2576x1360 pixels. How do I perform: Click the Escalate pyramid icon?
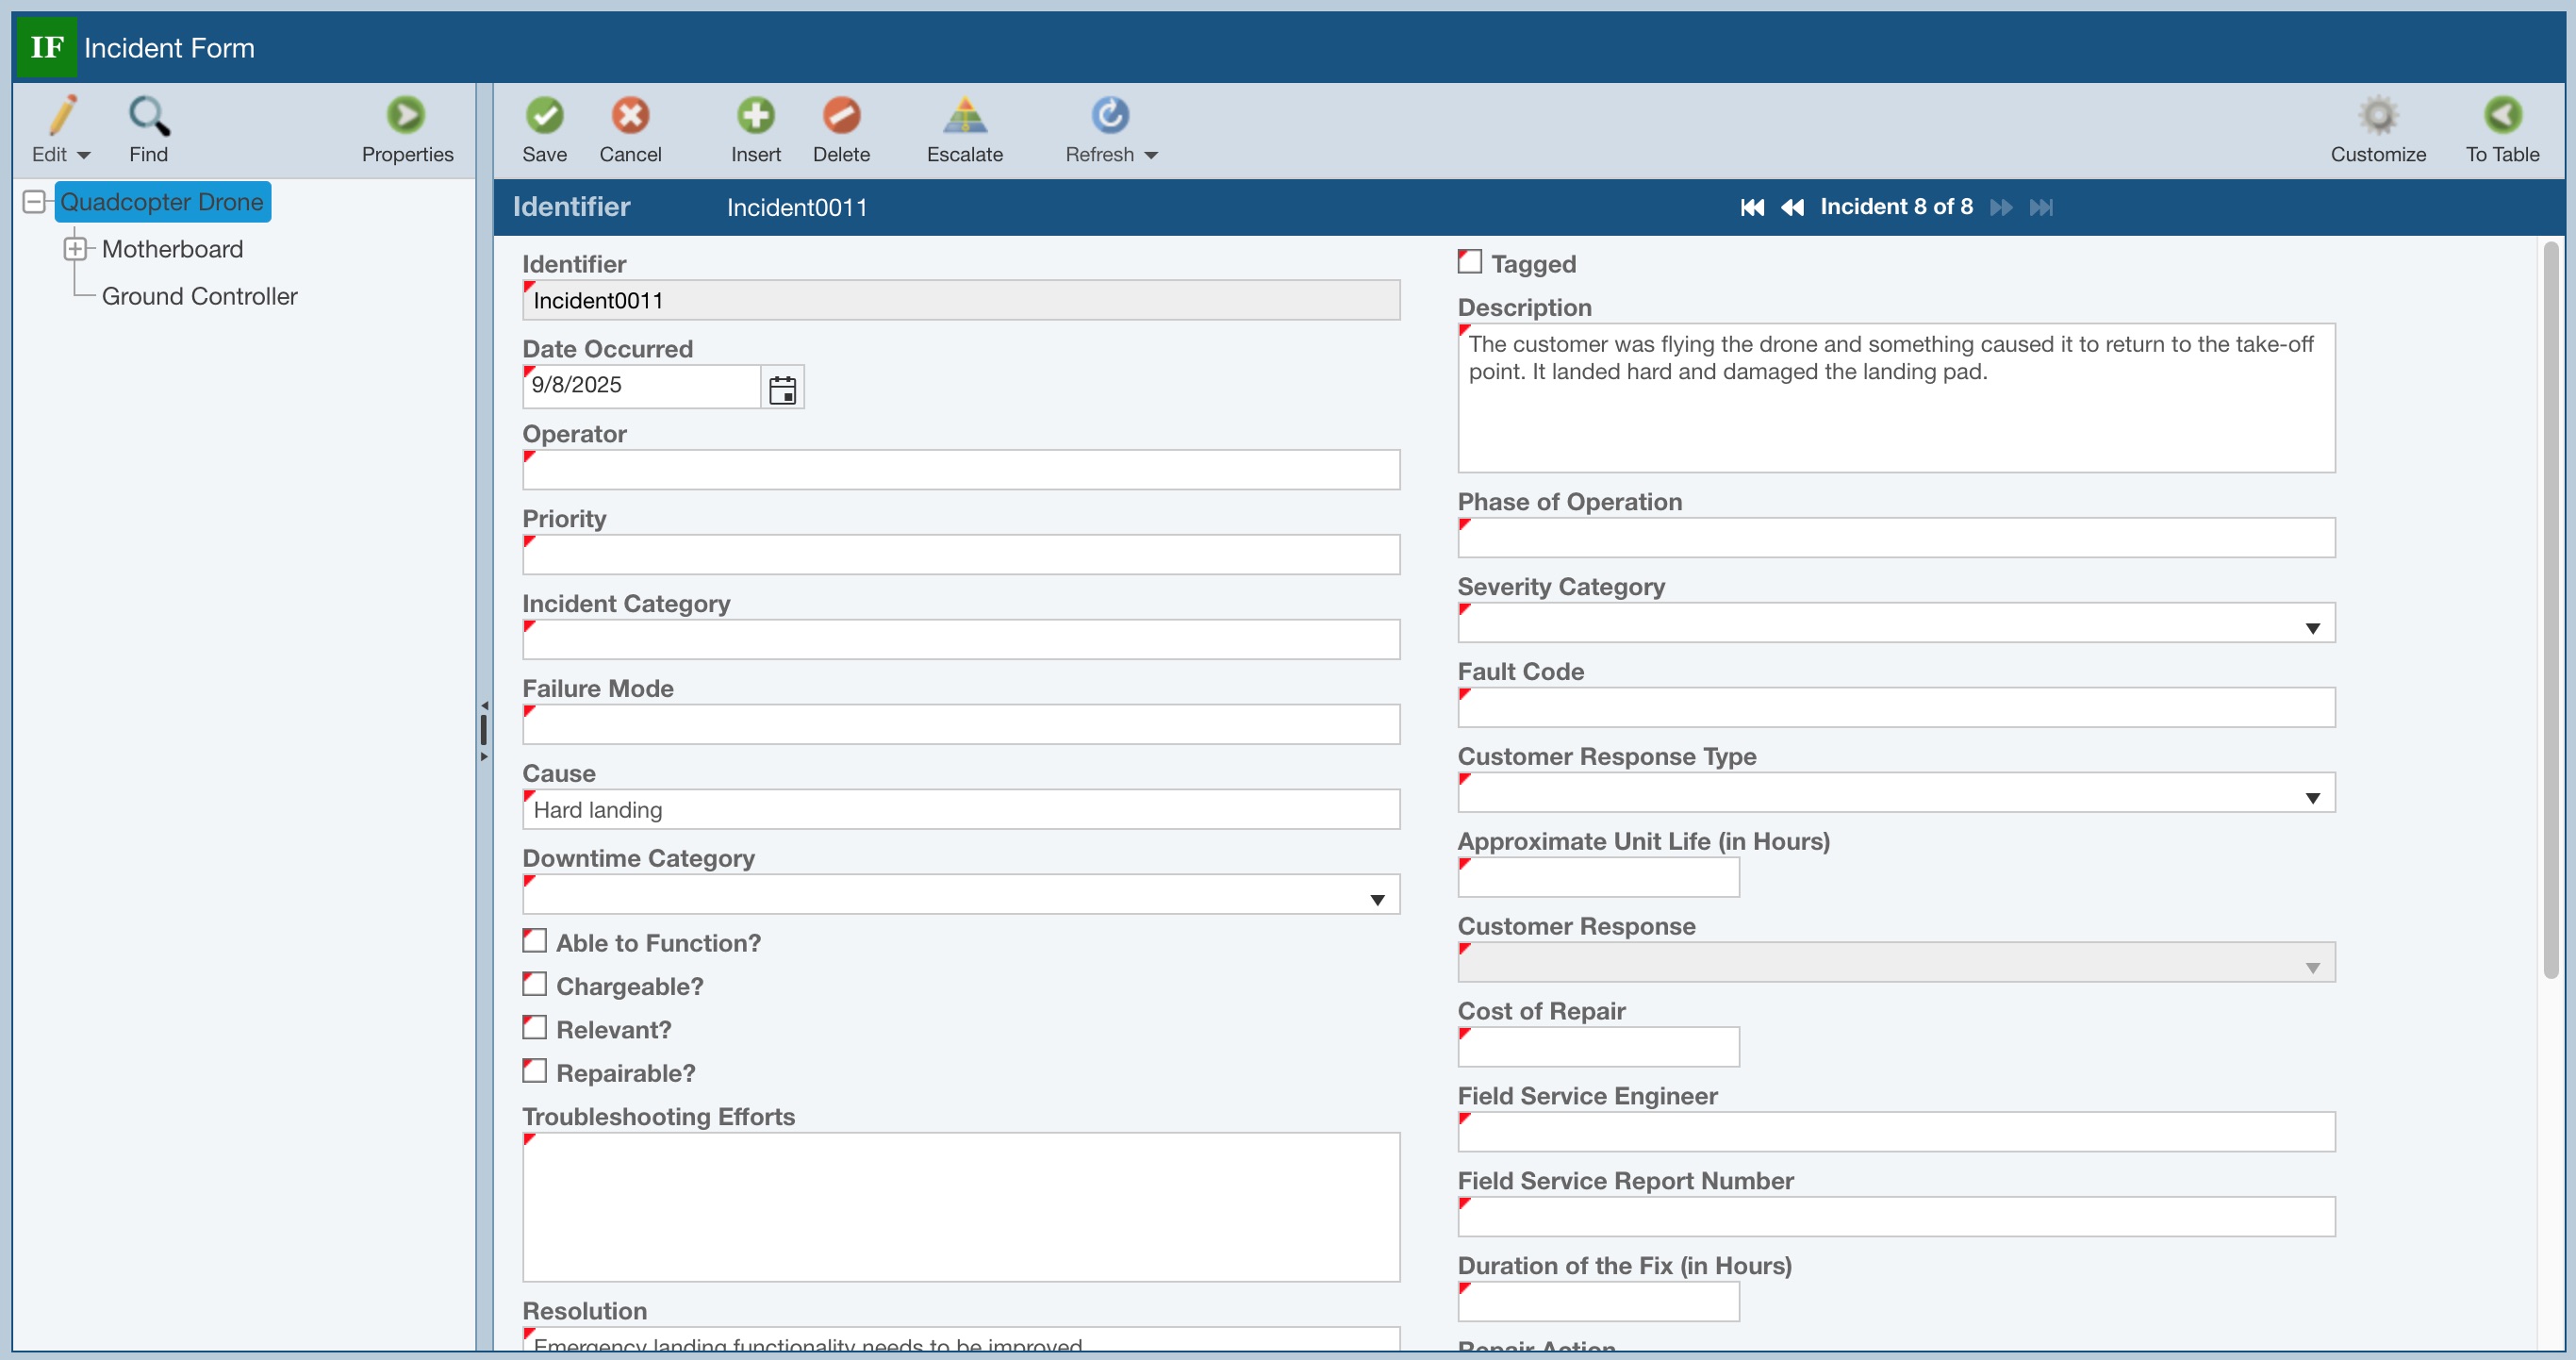click(964, 116)
